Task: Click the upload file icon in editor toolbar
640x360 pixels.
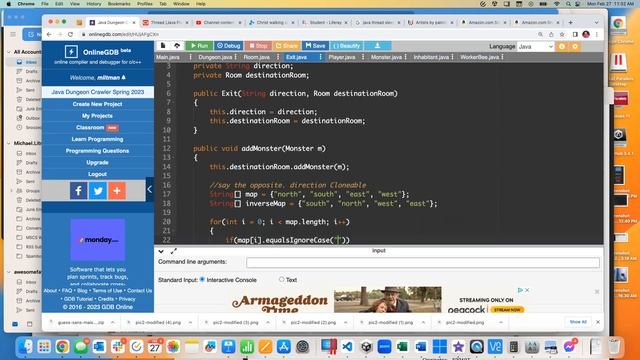Action: coord(177,46)
